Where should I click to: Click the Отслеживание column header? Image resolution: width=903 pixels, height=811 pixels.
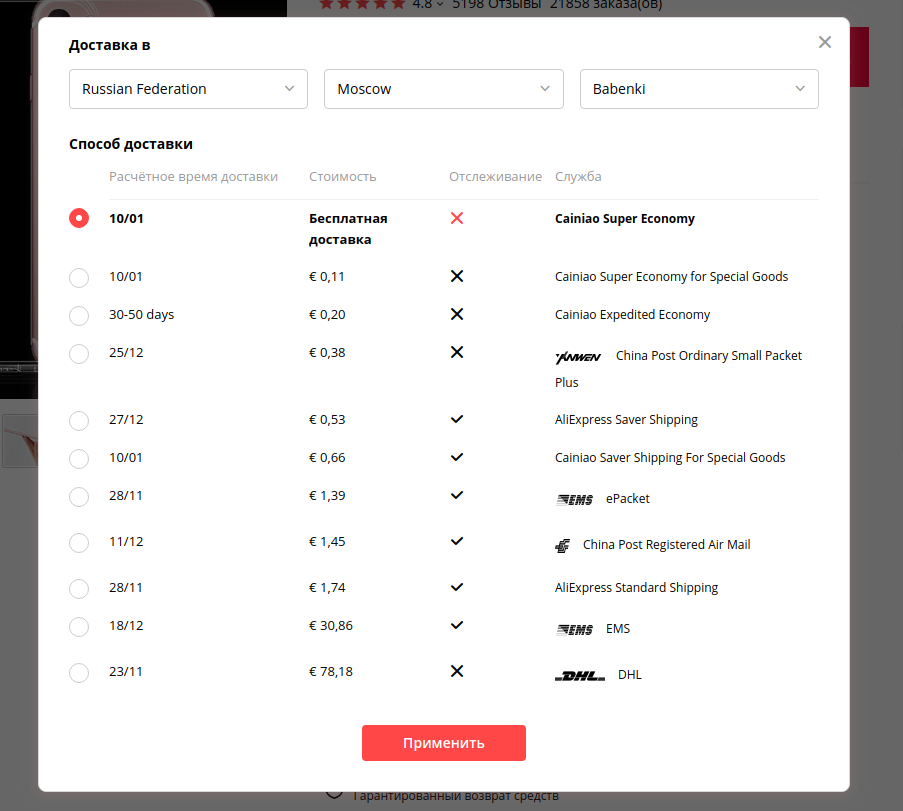pos(495,177)
